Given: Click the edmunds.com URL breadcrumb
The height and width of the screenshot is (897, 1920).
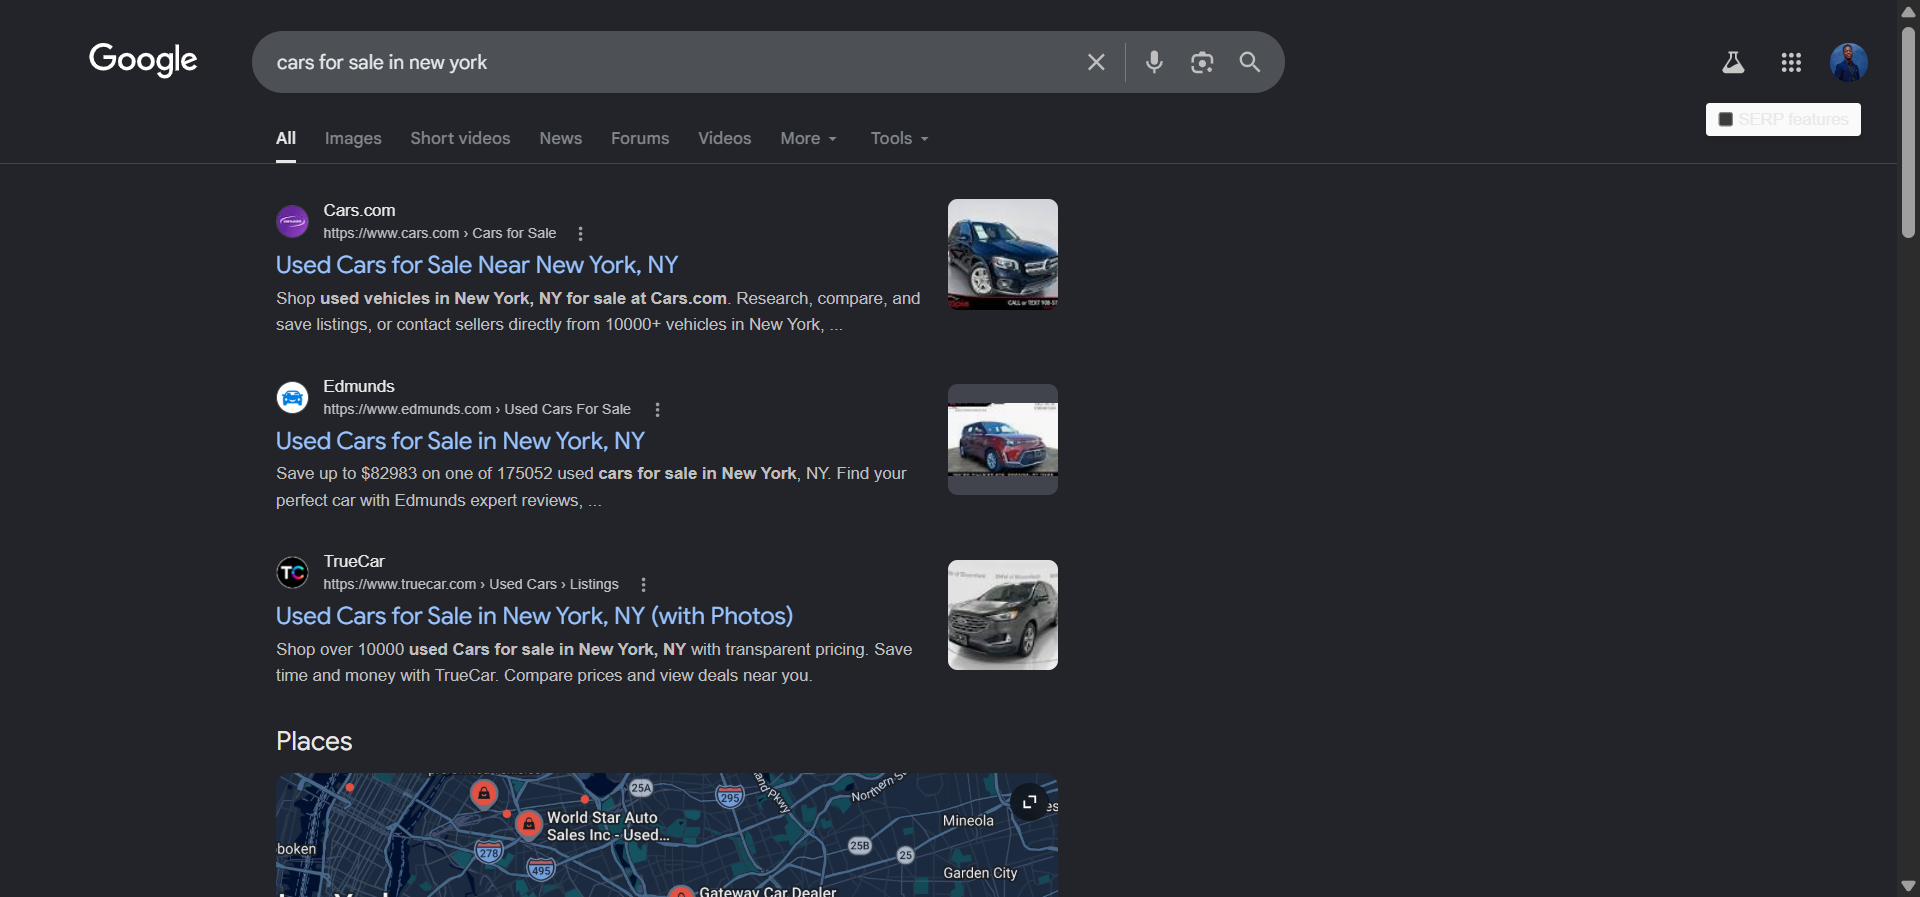Looking at the screenshot, I should tap(477, 410).
